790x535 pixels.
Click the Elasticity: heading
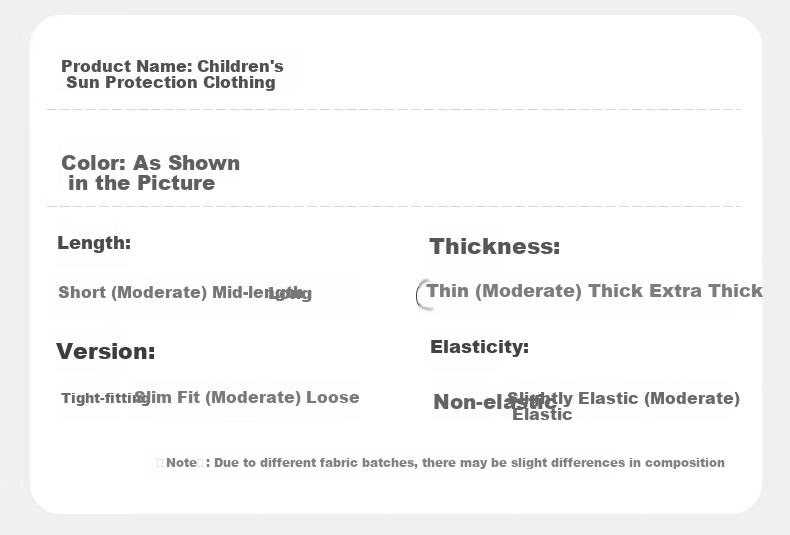pos(479,347)
